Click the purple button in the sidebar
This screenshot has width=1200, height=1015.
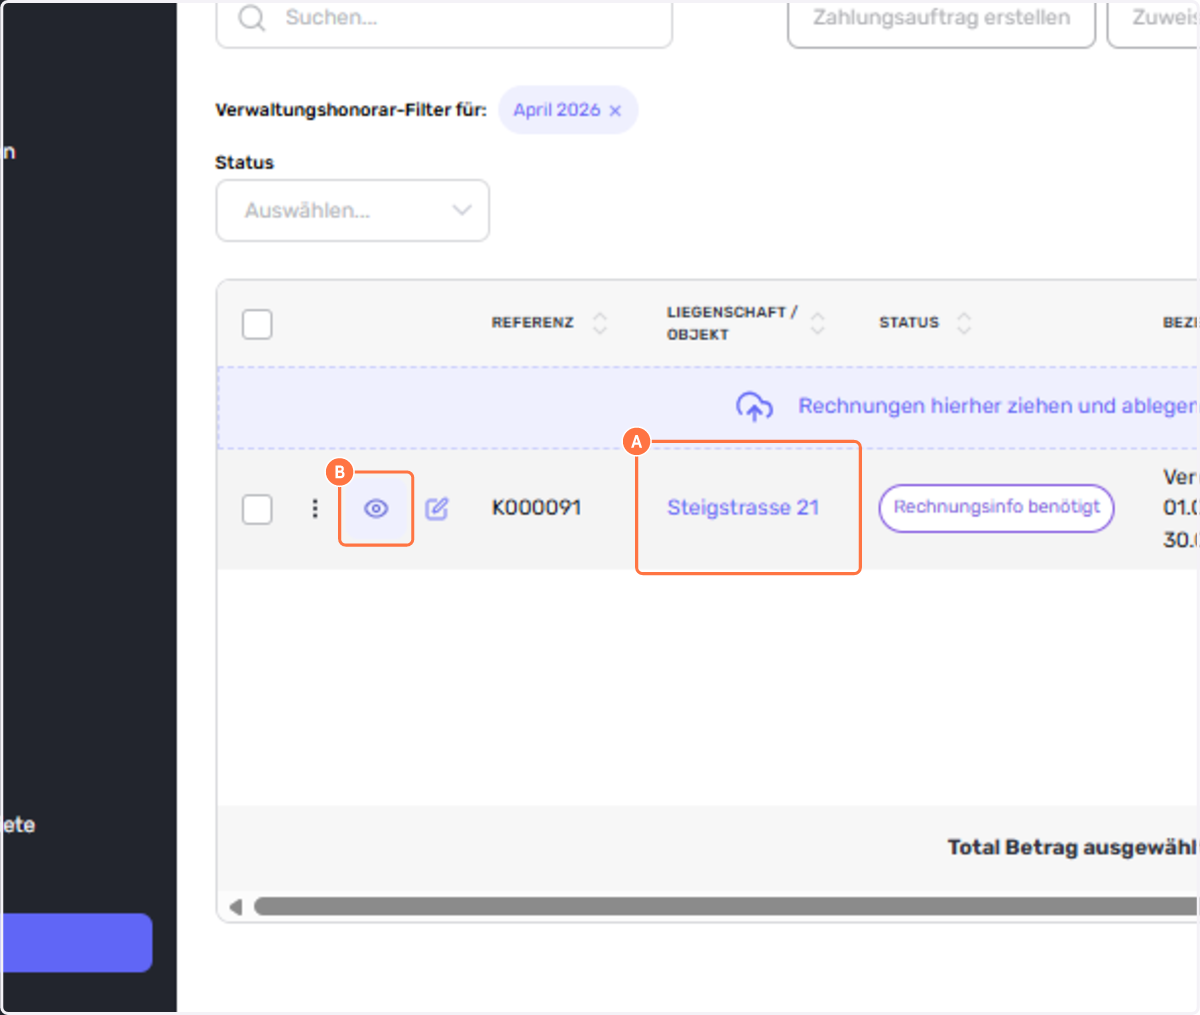tap(76, 942)
